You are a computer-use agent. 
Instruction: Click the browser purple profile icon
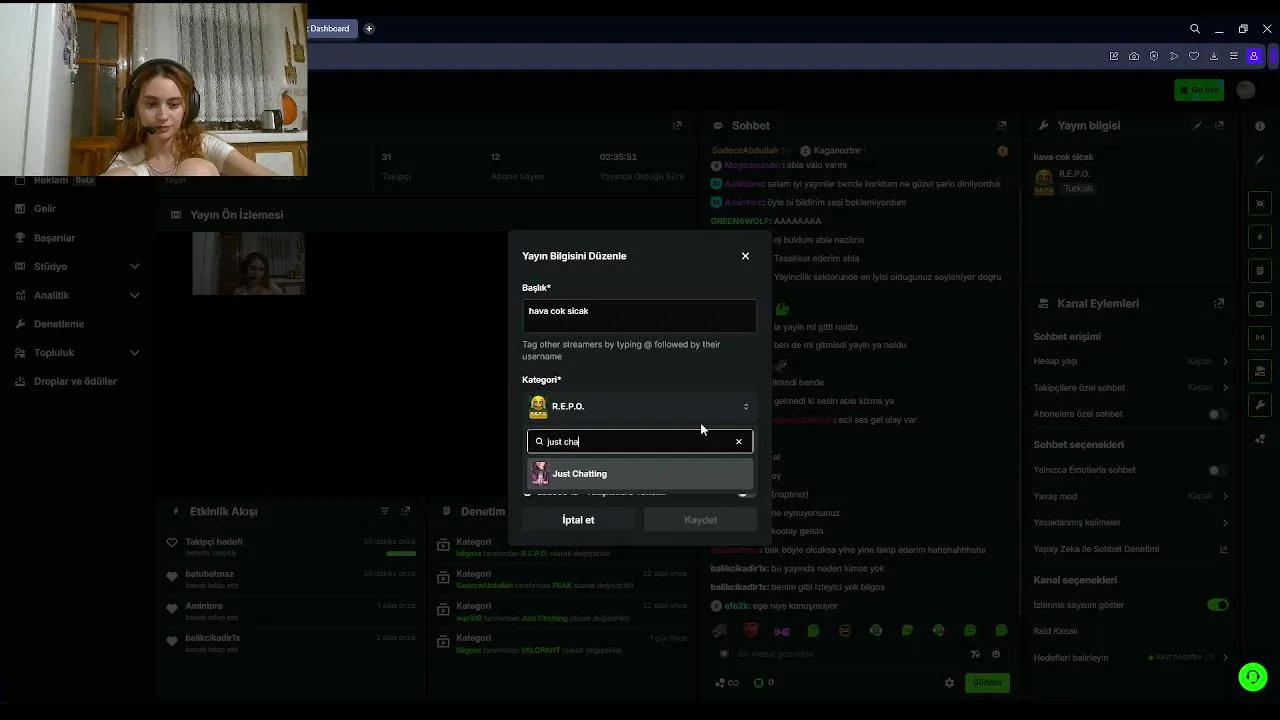tap(1254, 56)
